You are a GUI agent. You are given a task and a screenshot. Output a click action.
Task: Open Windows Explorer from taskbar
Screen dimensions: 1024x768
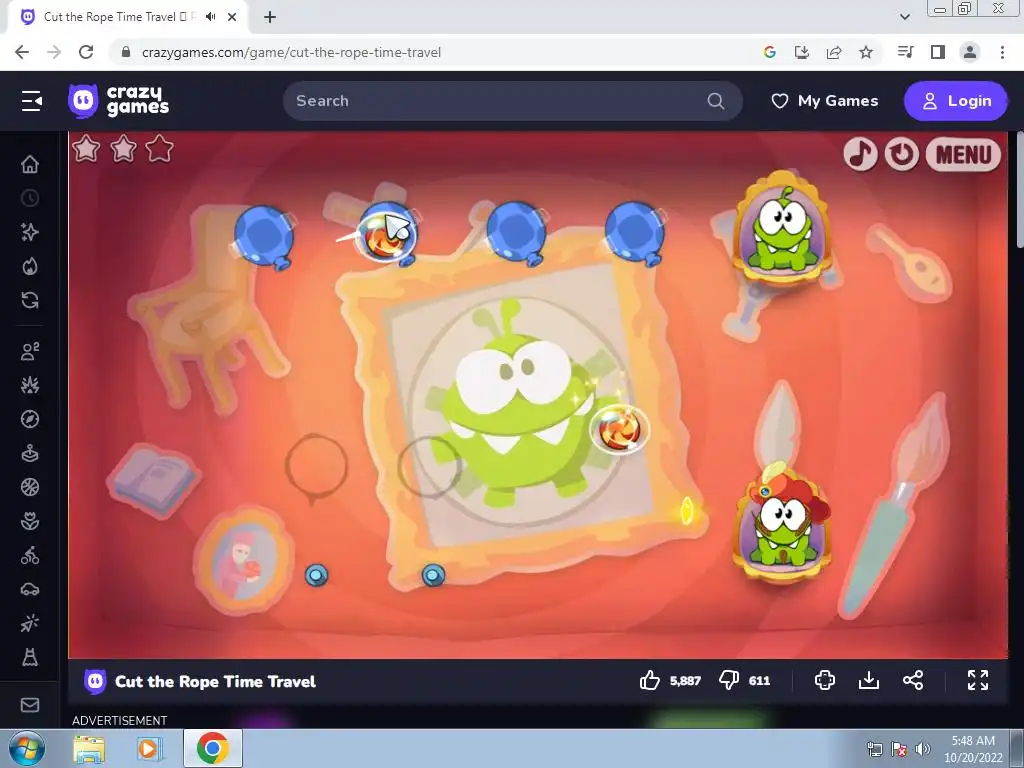89,748
